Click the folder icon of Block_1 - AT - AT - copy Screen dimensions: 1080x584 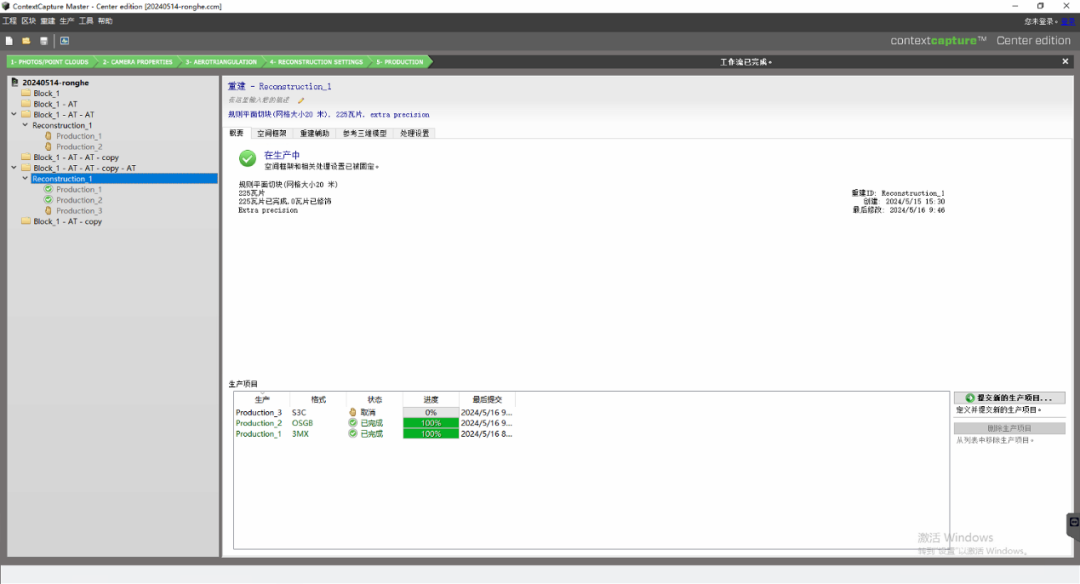(x=26, y=157)
